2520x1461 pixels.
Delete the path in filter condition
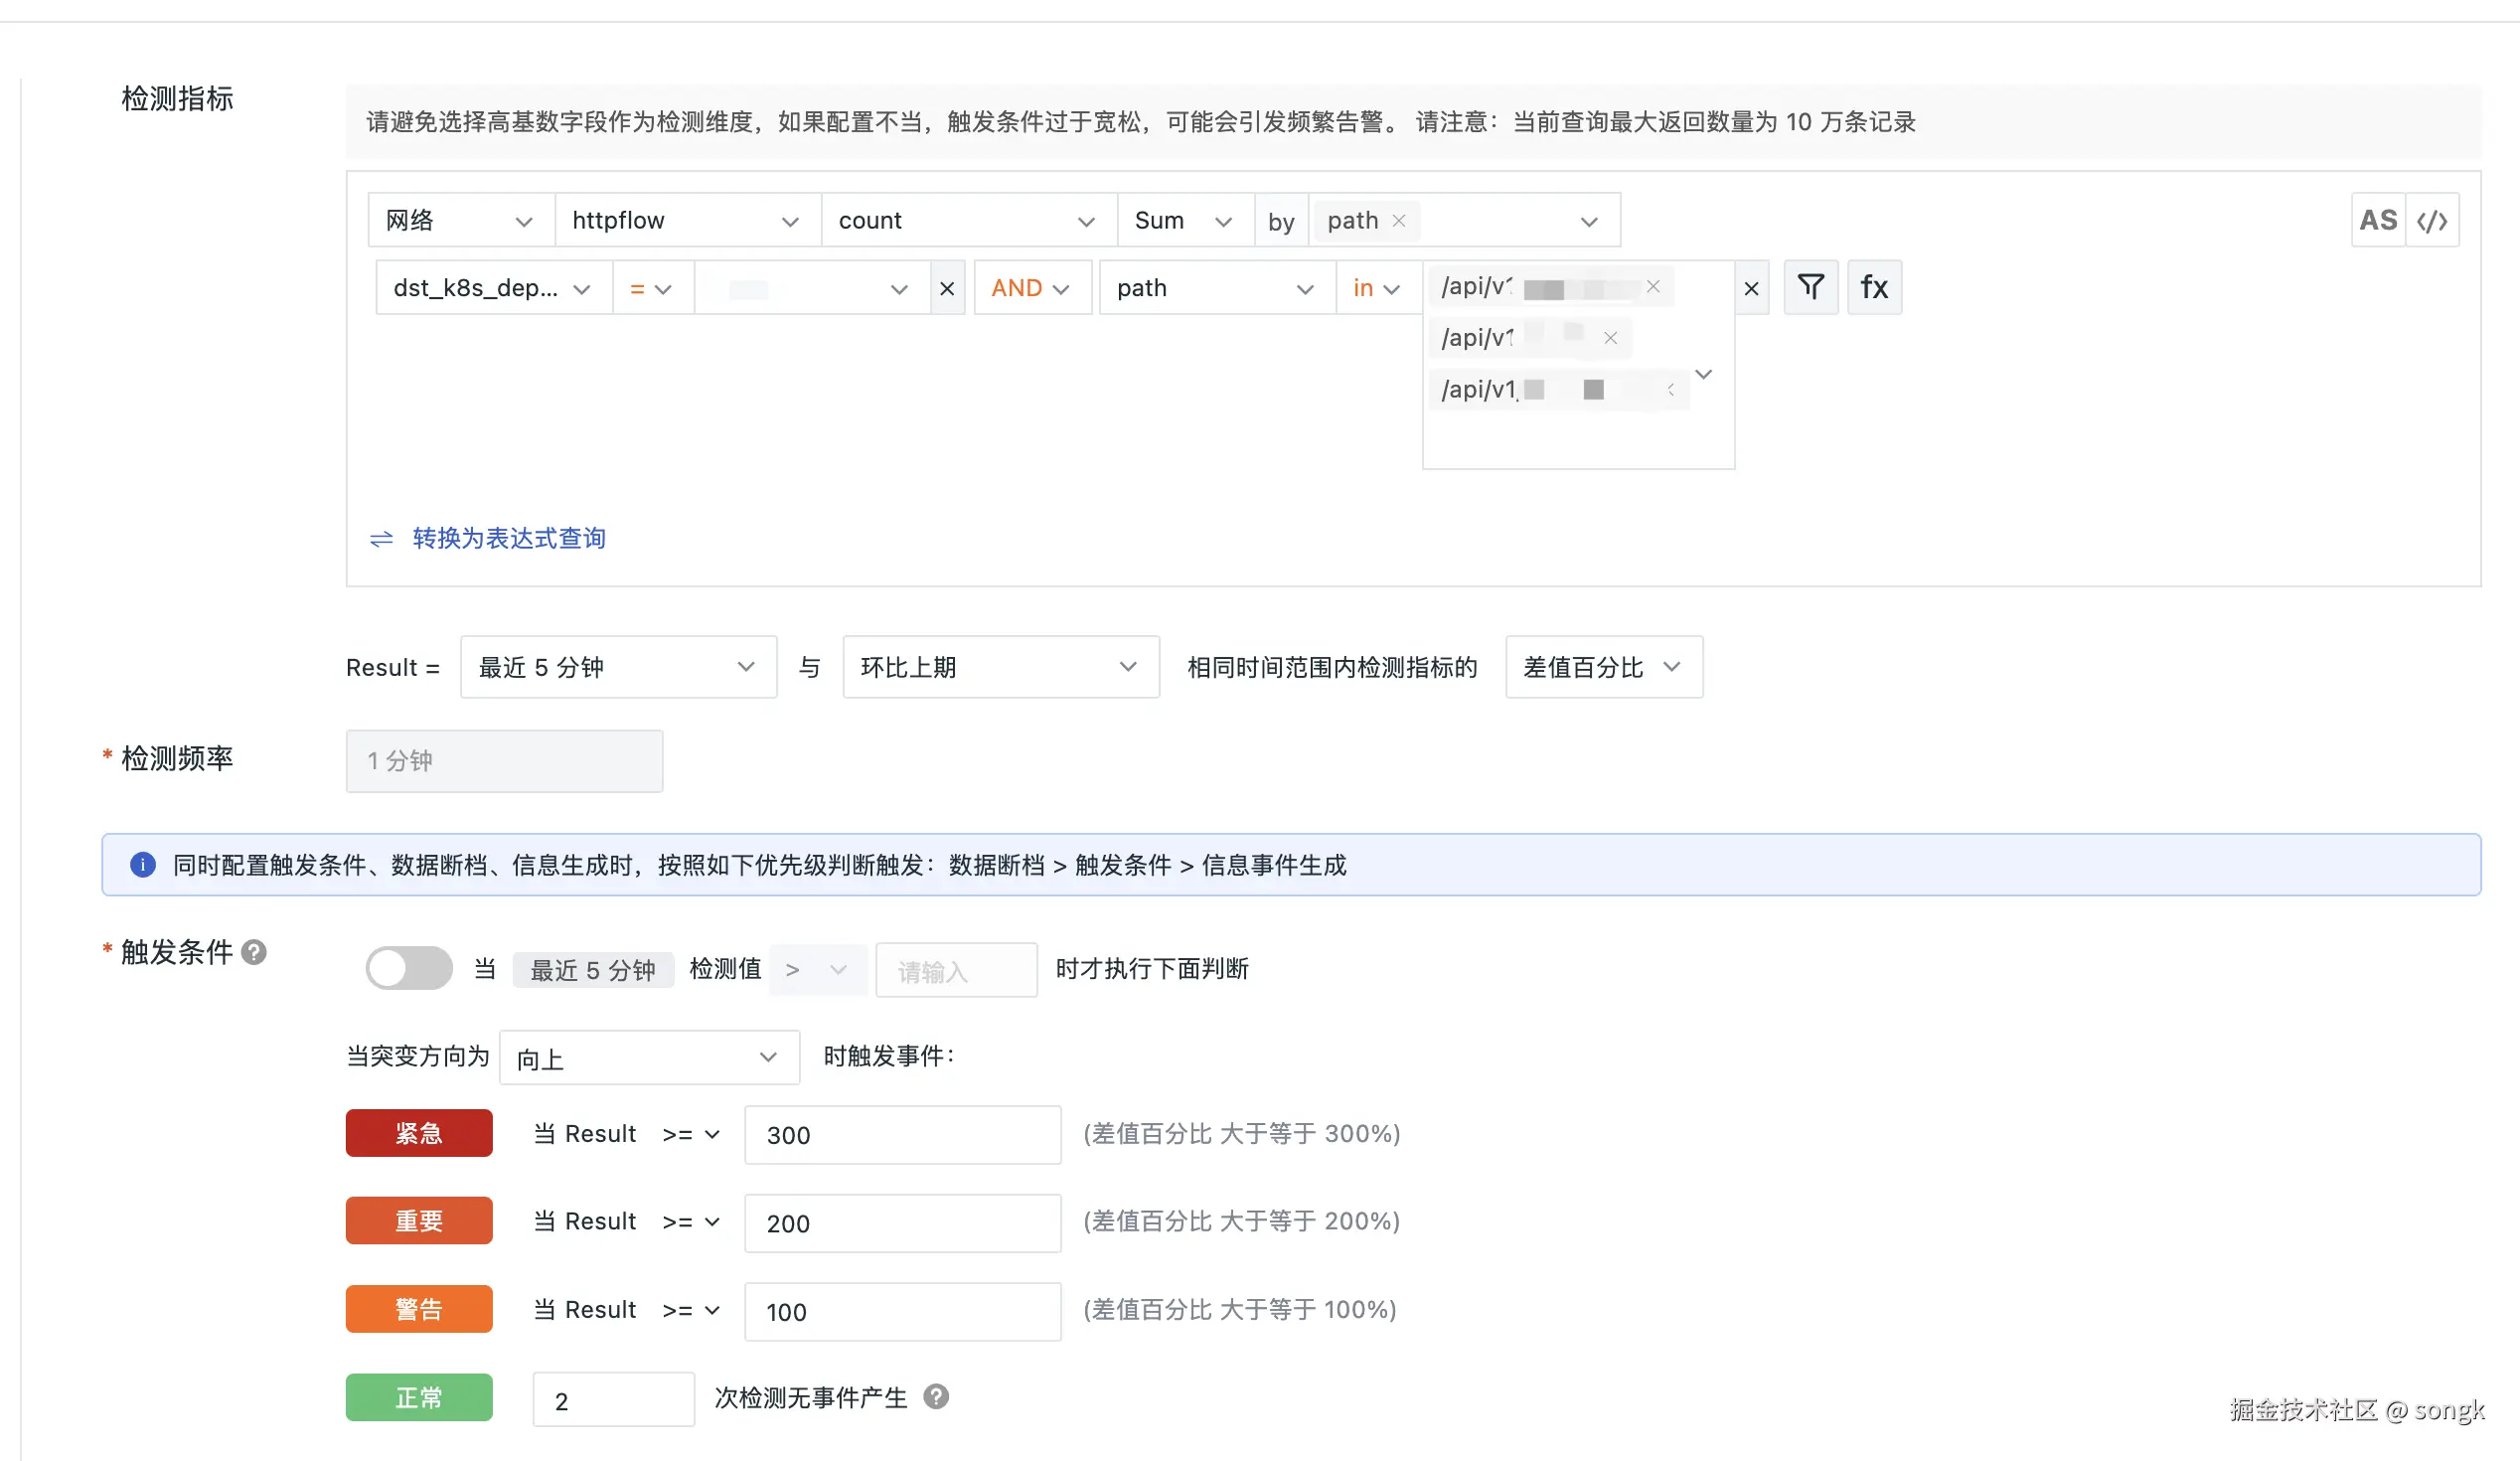(x=1751, y=289)
